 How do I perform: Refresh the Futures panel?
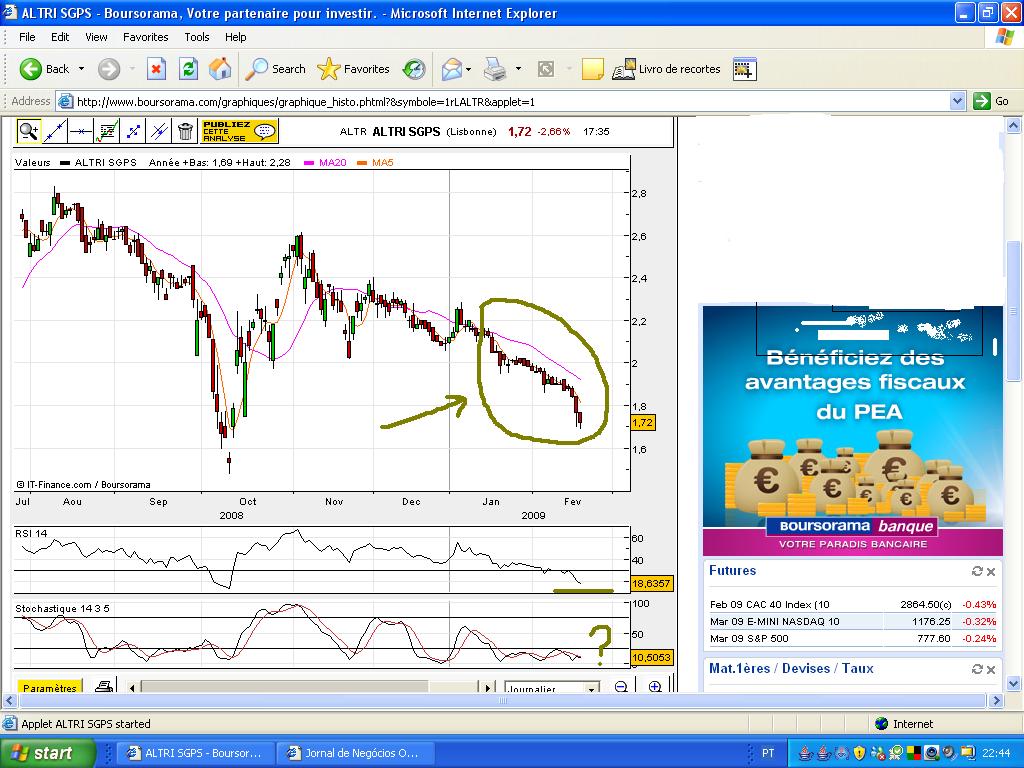[x=977, y=571]
